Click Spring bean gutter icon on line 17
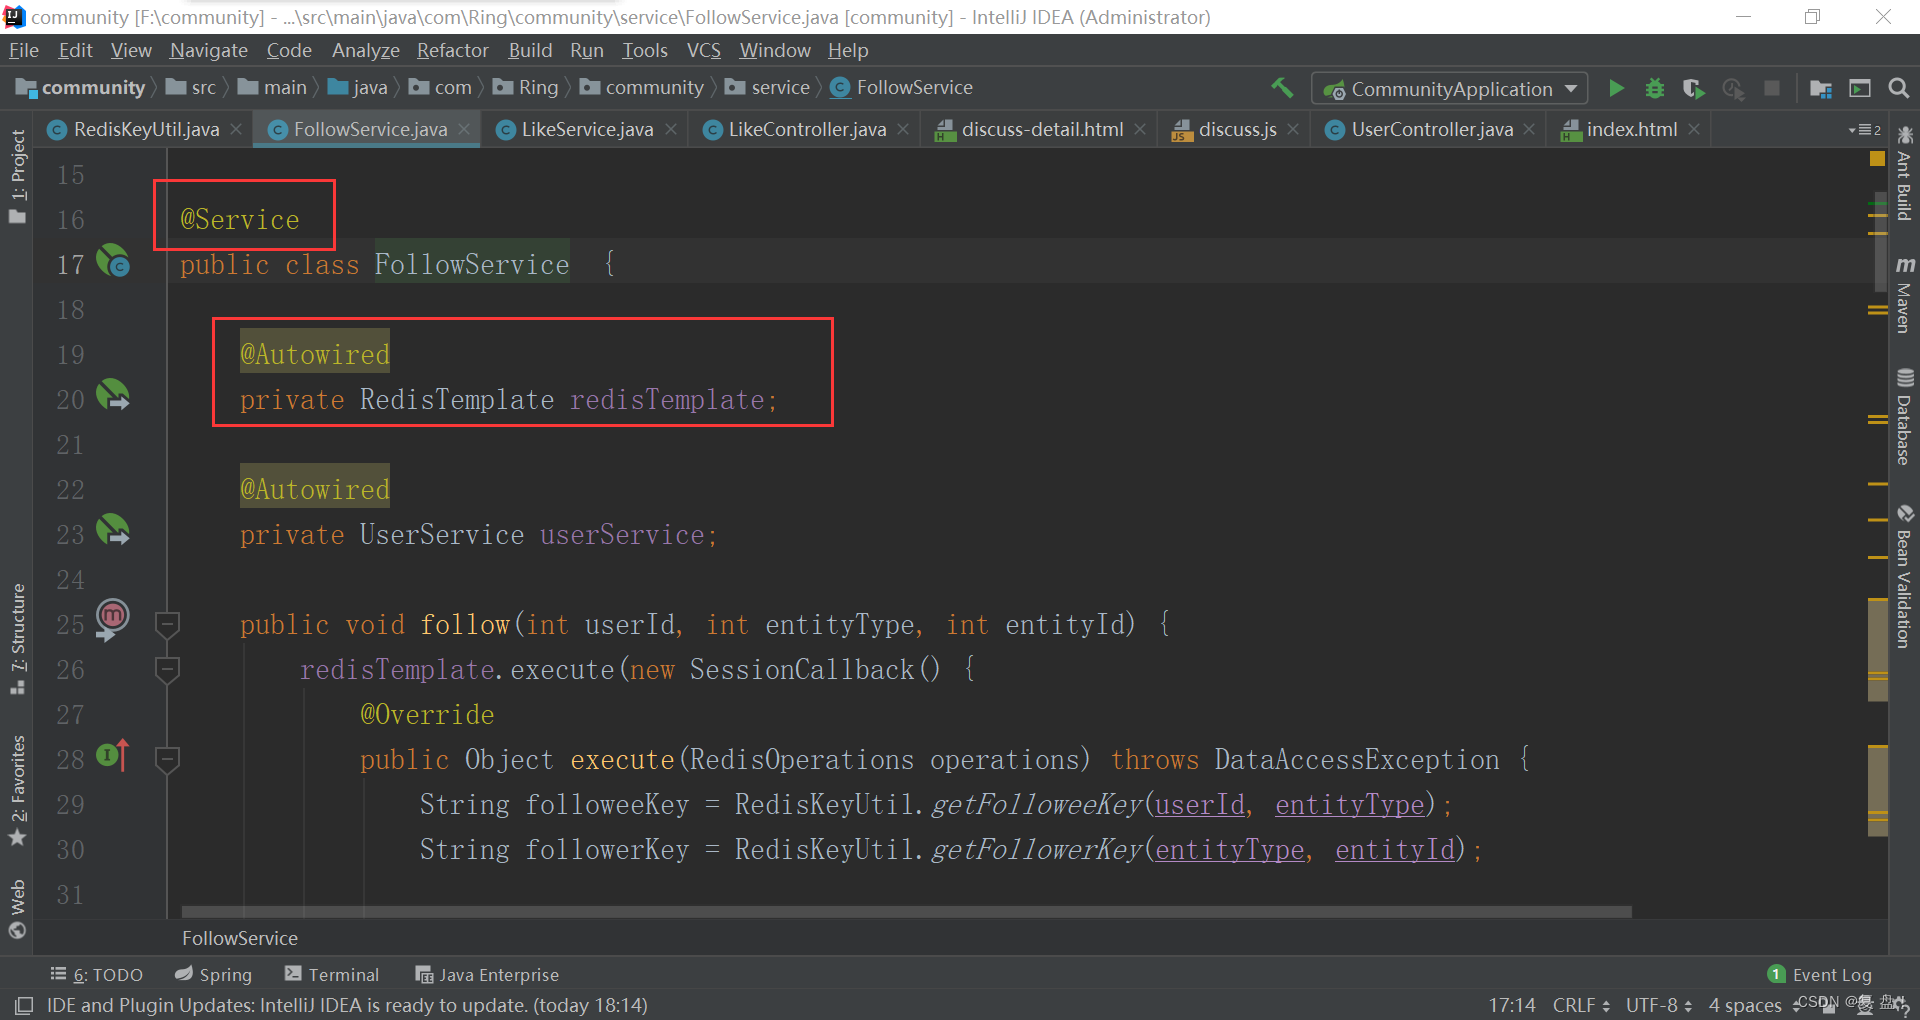This screenshot has height=1020, width=1920. (x=113, y=262)
